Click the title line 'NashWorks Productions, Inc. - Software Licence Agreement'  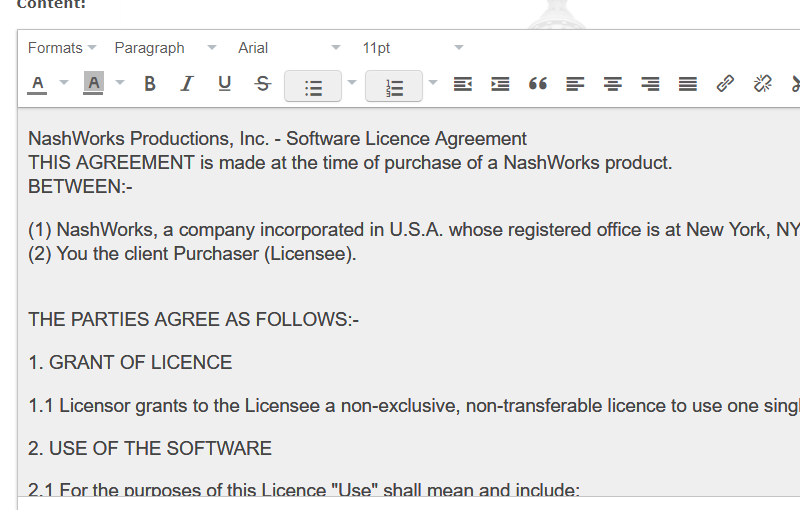pos(277,139)
